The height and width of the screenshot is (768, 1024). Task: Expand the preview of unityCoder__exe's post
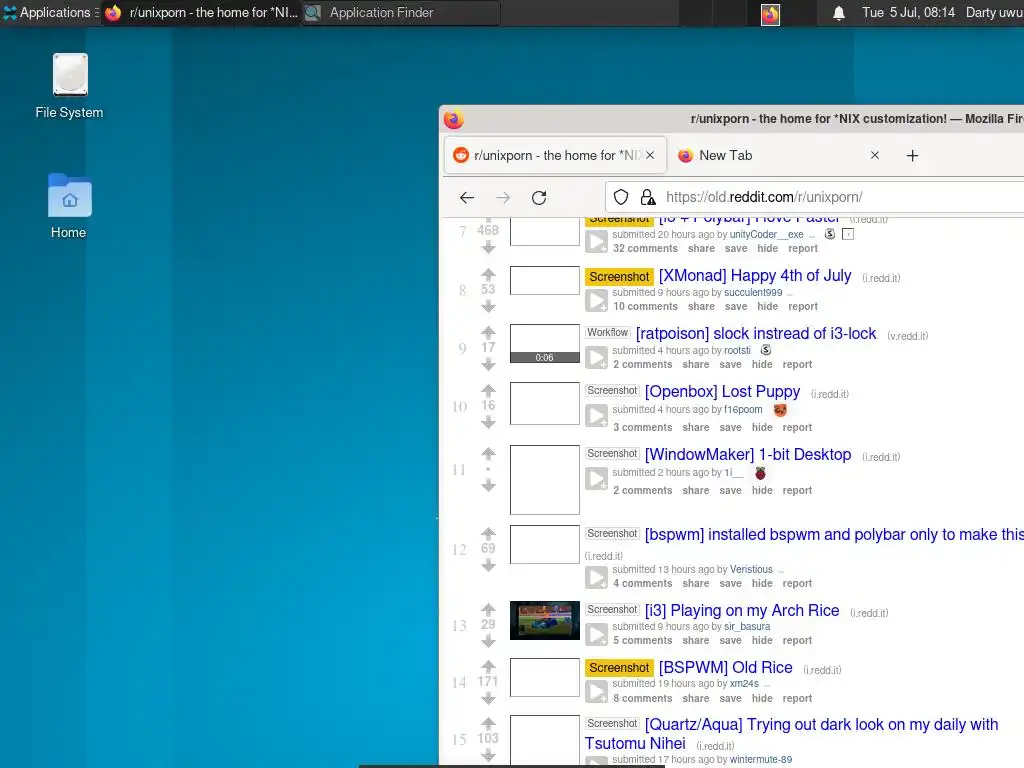596,242
